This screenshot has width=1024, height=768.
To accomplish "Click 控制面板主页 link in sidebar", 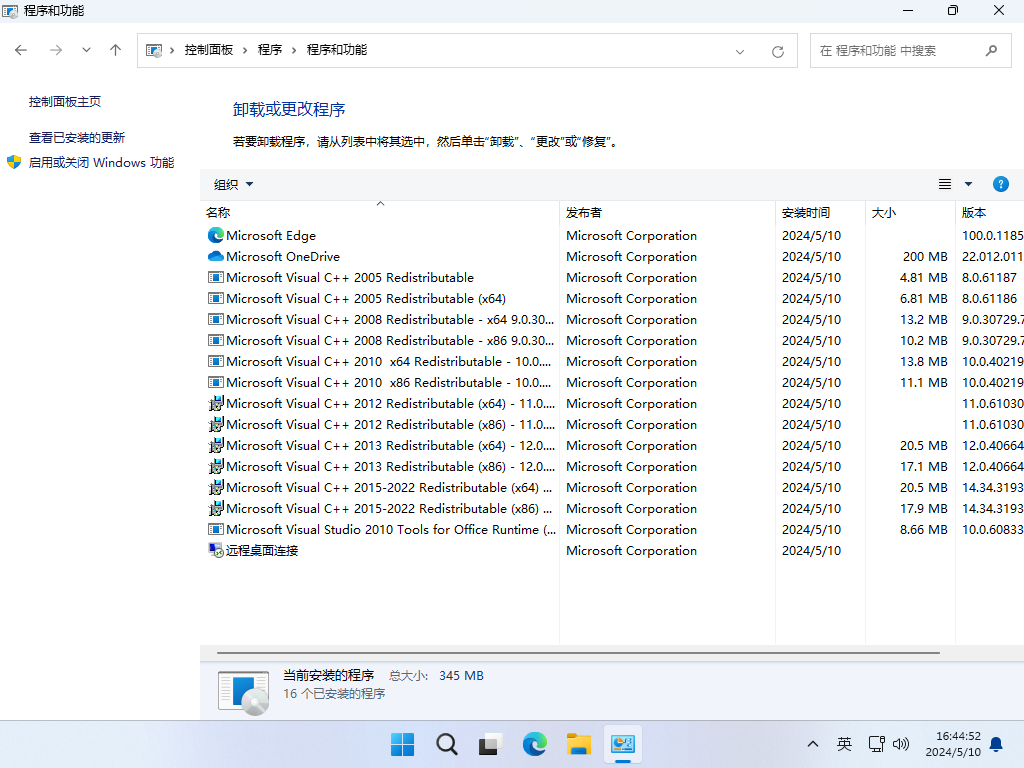I will point(65,102).
